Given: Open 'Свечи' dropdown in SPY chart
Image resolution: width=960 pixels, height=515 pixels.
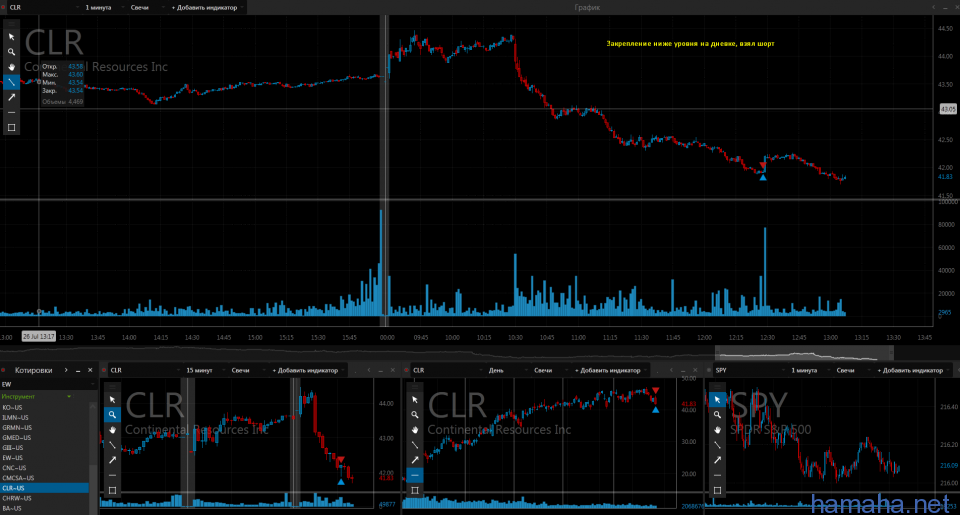Looking at the screenshot, I should click(x=851, y=370).
